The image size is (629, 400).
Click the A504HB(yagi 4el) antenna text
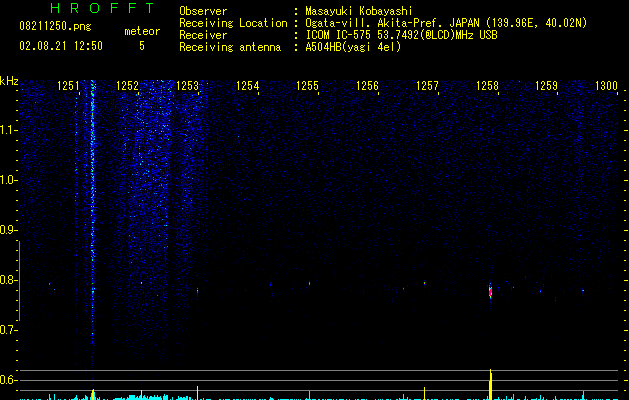click(353, 47)
